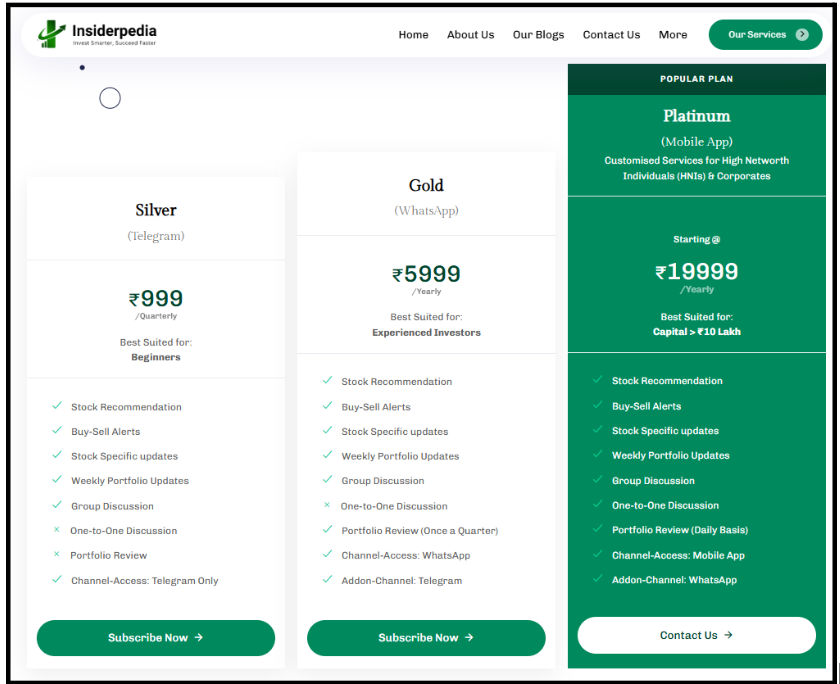Click the Platinum plan title

[696, 116]
